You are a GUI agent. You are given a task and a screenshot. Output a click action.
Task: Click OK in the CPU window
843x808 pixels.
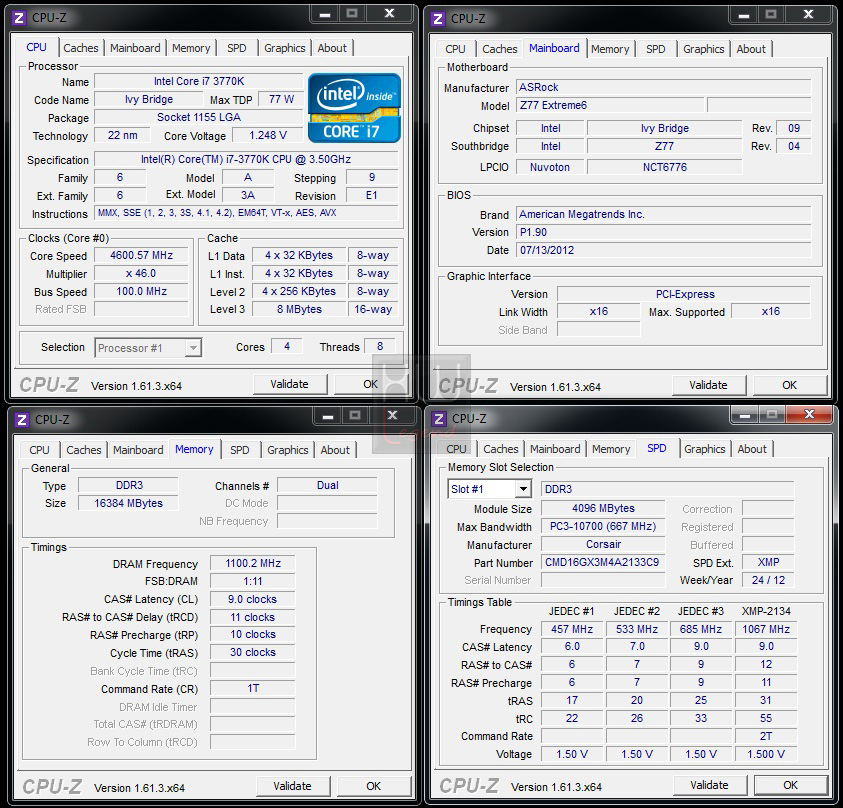(x=370, y=384)
